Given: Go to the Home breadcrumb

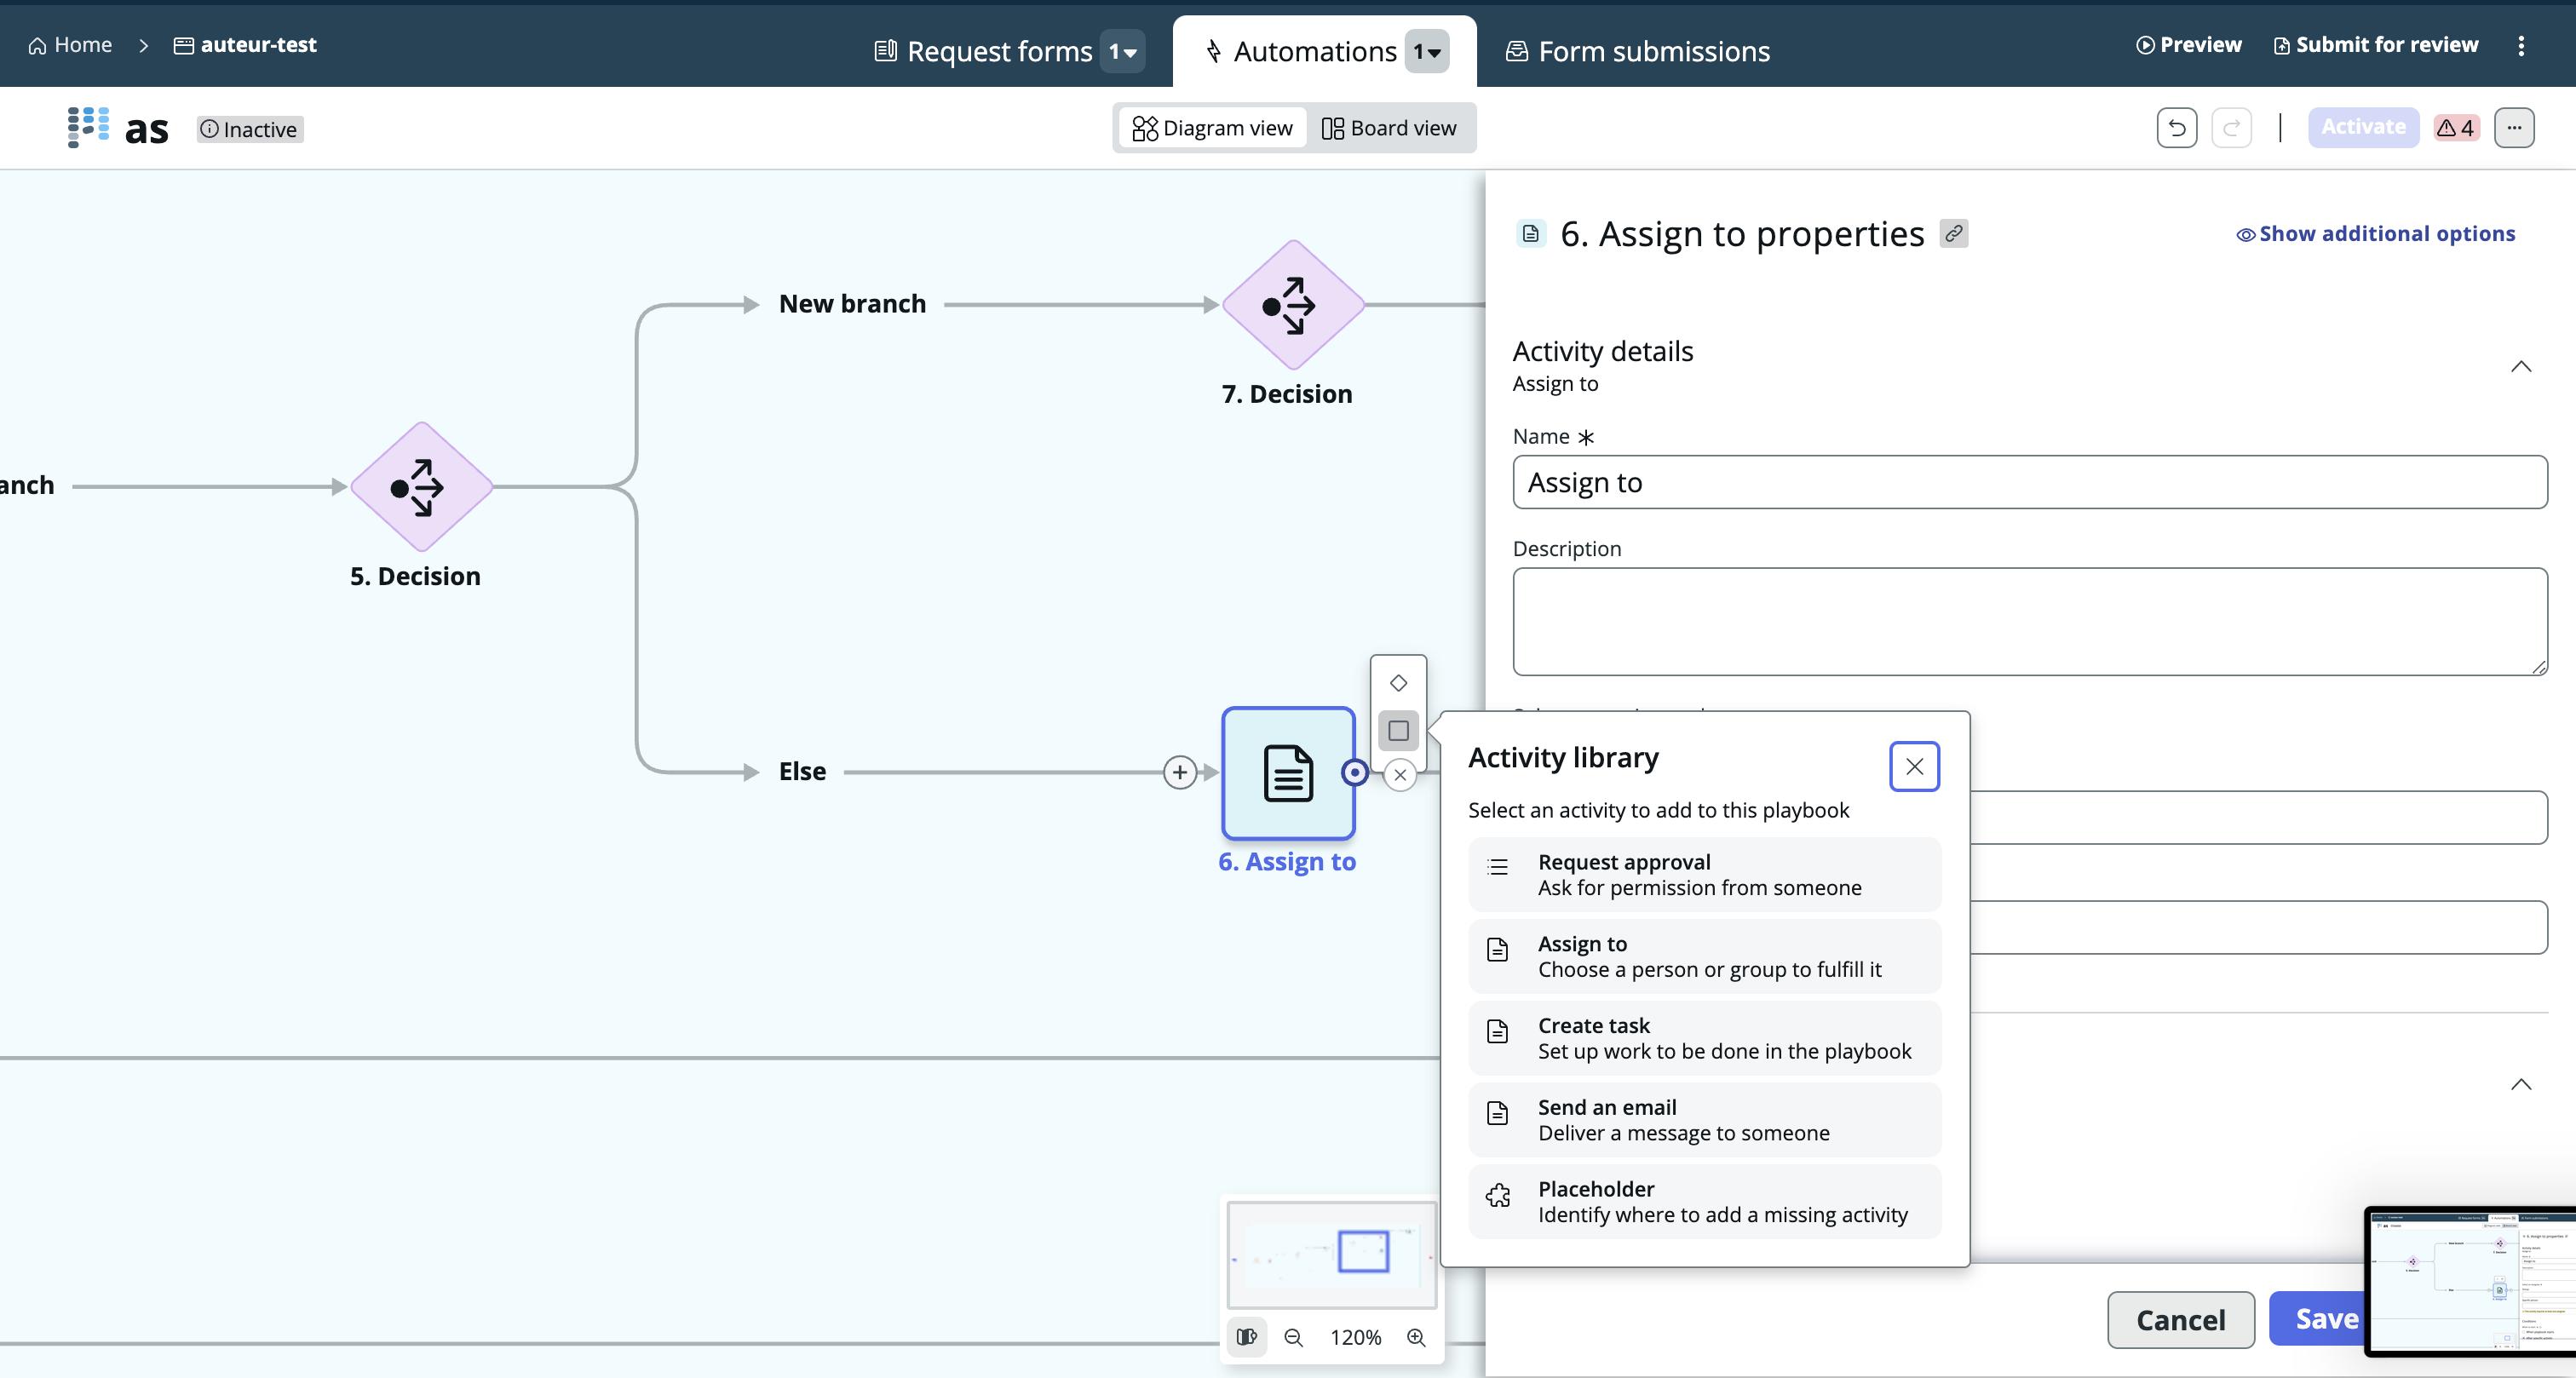Looking at the screenshot, I should (x=70, y=45).
